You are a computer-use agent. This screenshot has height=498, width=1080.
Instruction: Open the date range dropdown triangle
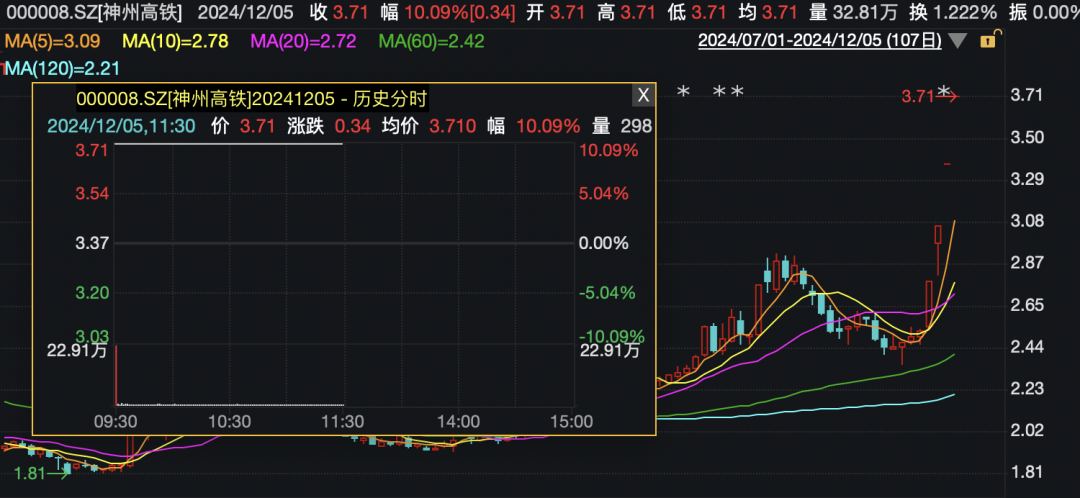(957, 41)
